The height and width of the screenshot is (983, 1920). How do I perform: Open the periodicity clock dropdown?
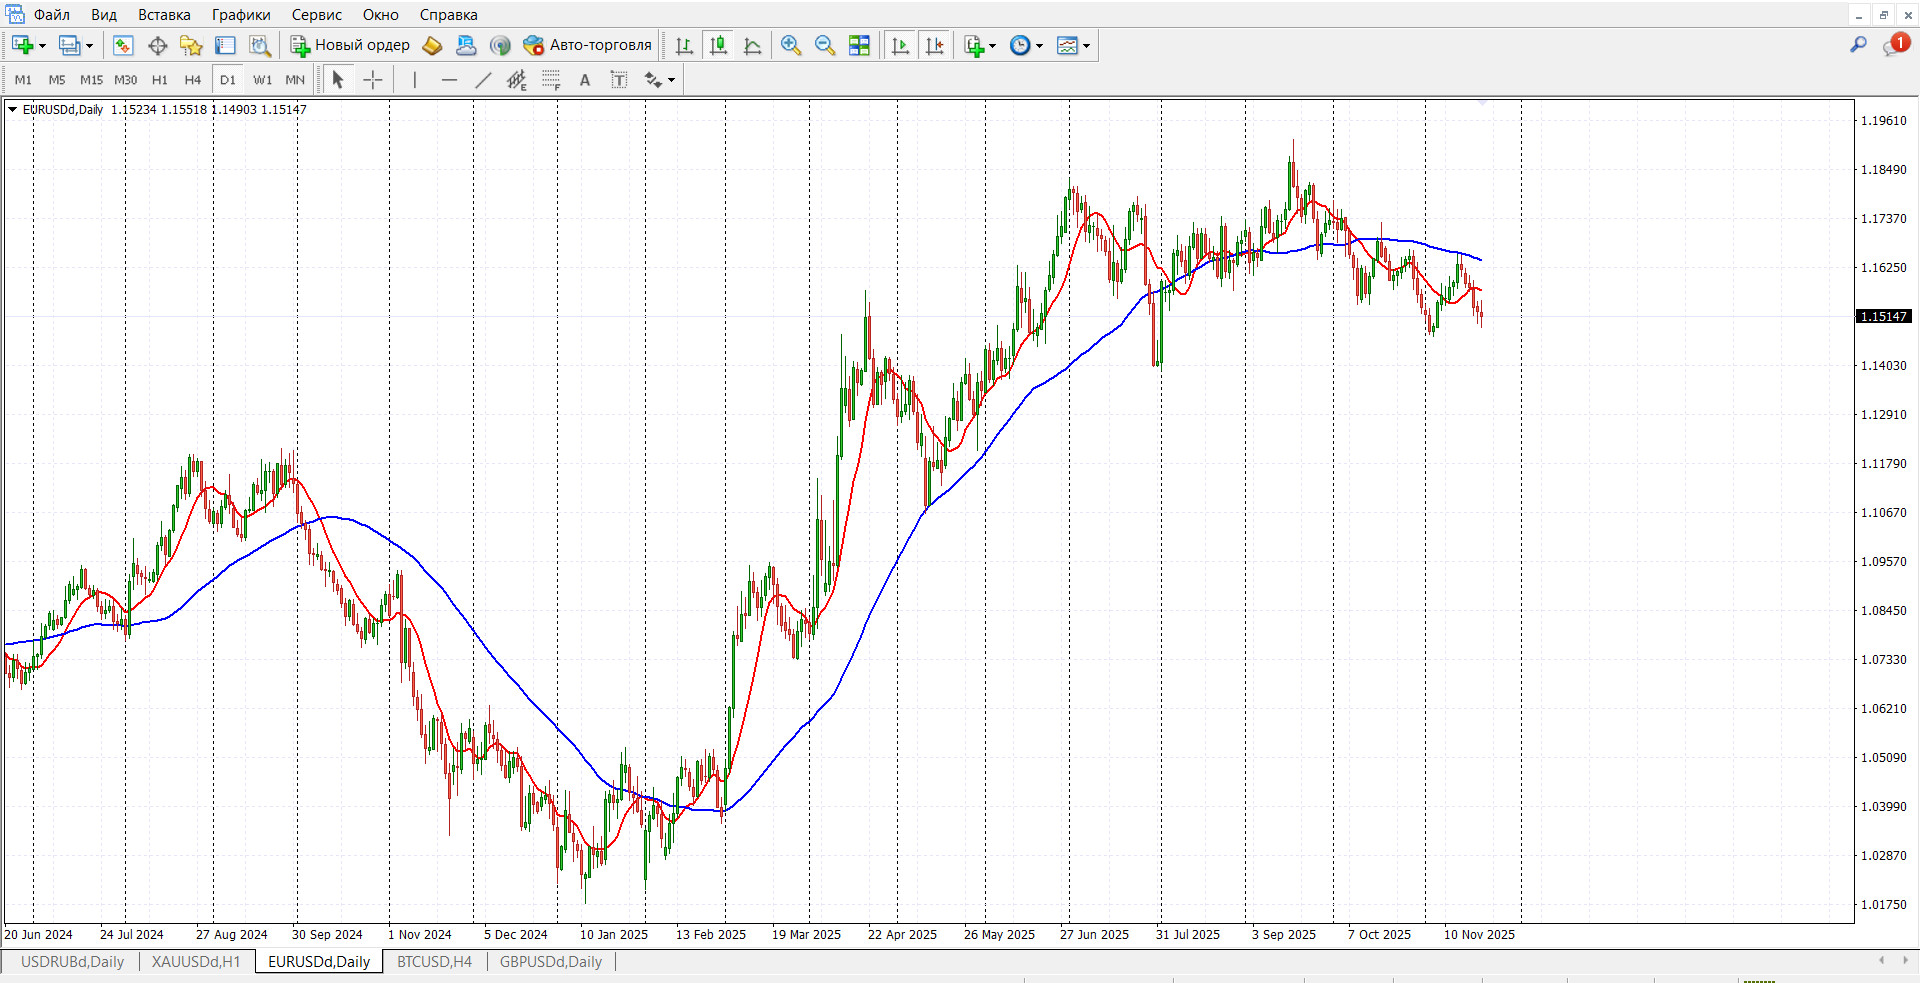(1039, 46)
